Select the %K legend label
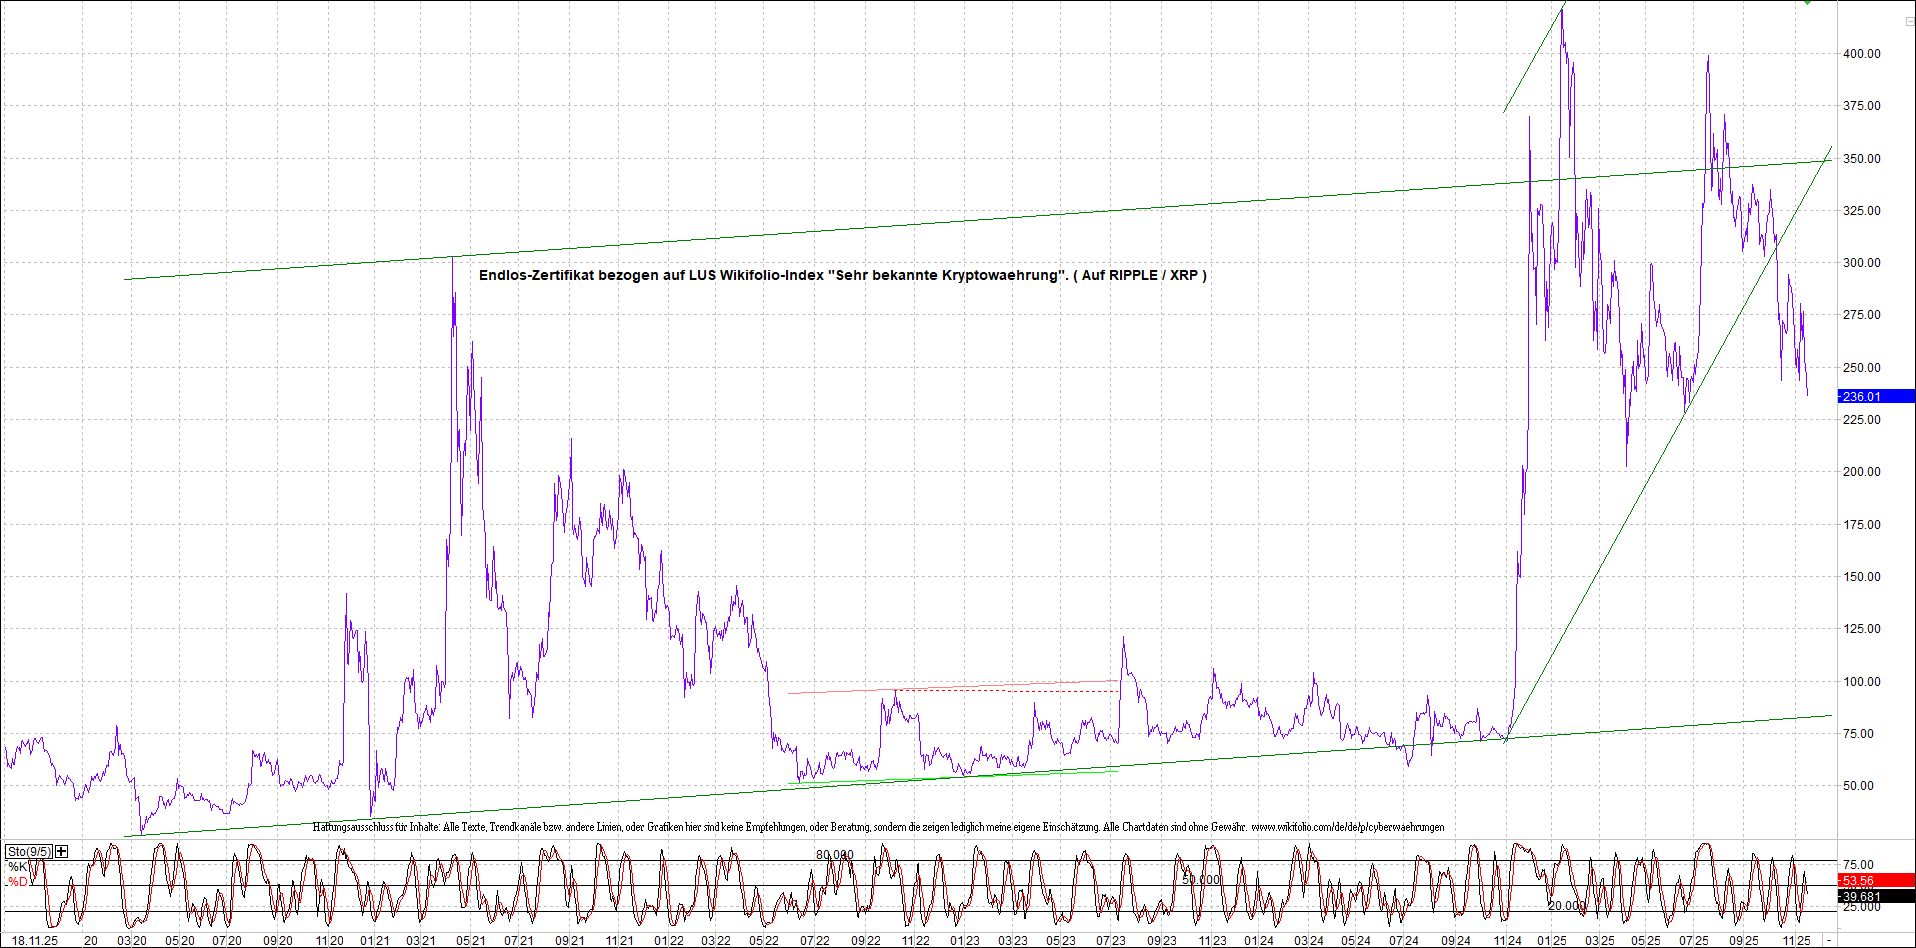 point(17,866)
